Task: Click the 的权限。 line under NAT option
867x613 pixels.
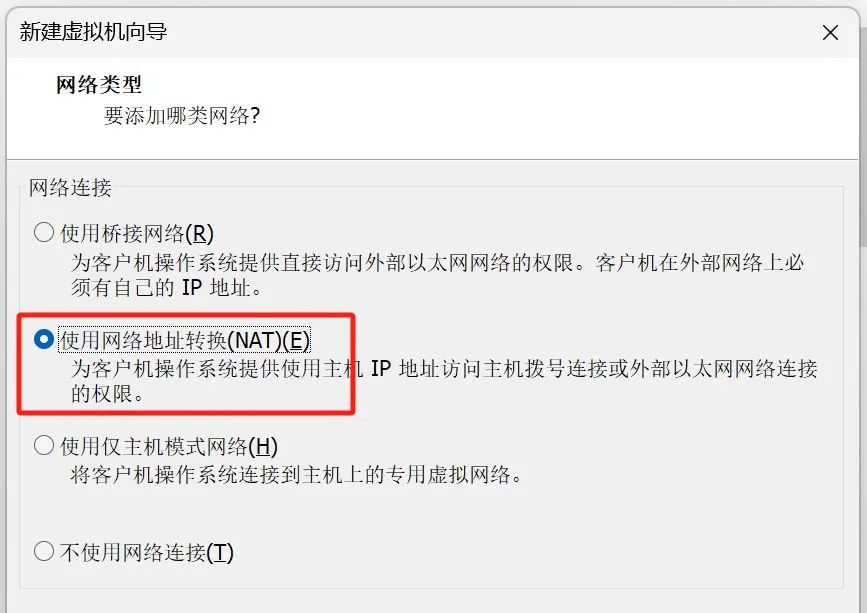Action: point(107,394)
